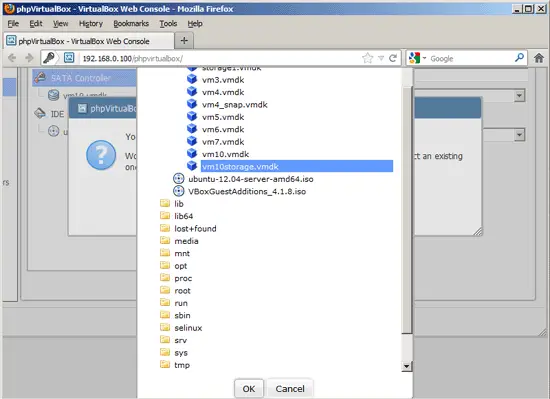The width and height of the screenshot is (550, 399).
Task: Open the lower combo box behind the dialog
Action: coord(519,135)
